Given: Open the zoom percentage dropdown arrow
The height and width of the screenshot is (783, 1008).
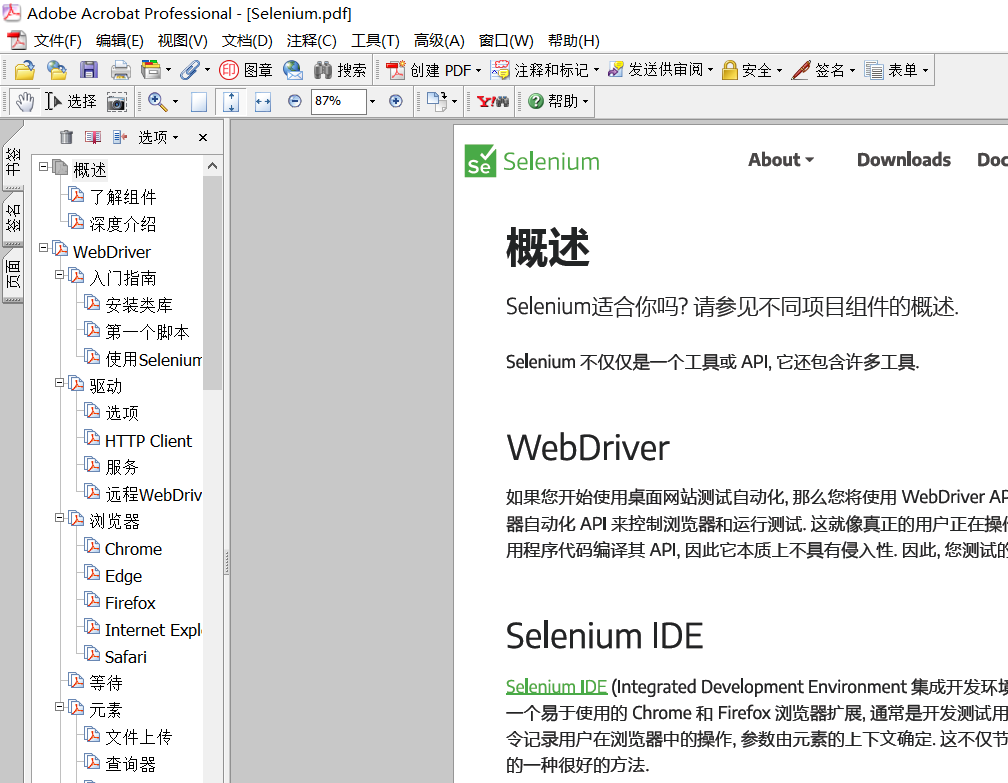Looking at the screenshot, I should (x=372, y=102).
